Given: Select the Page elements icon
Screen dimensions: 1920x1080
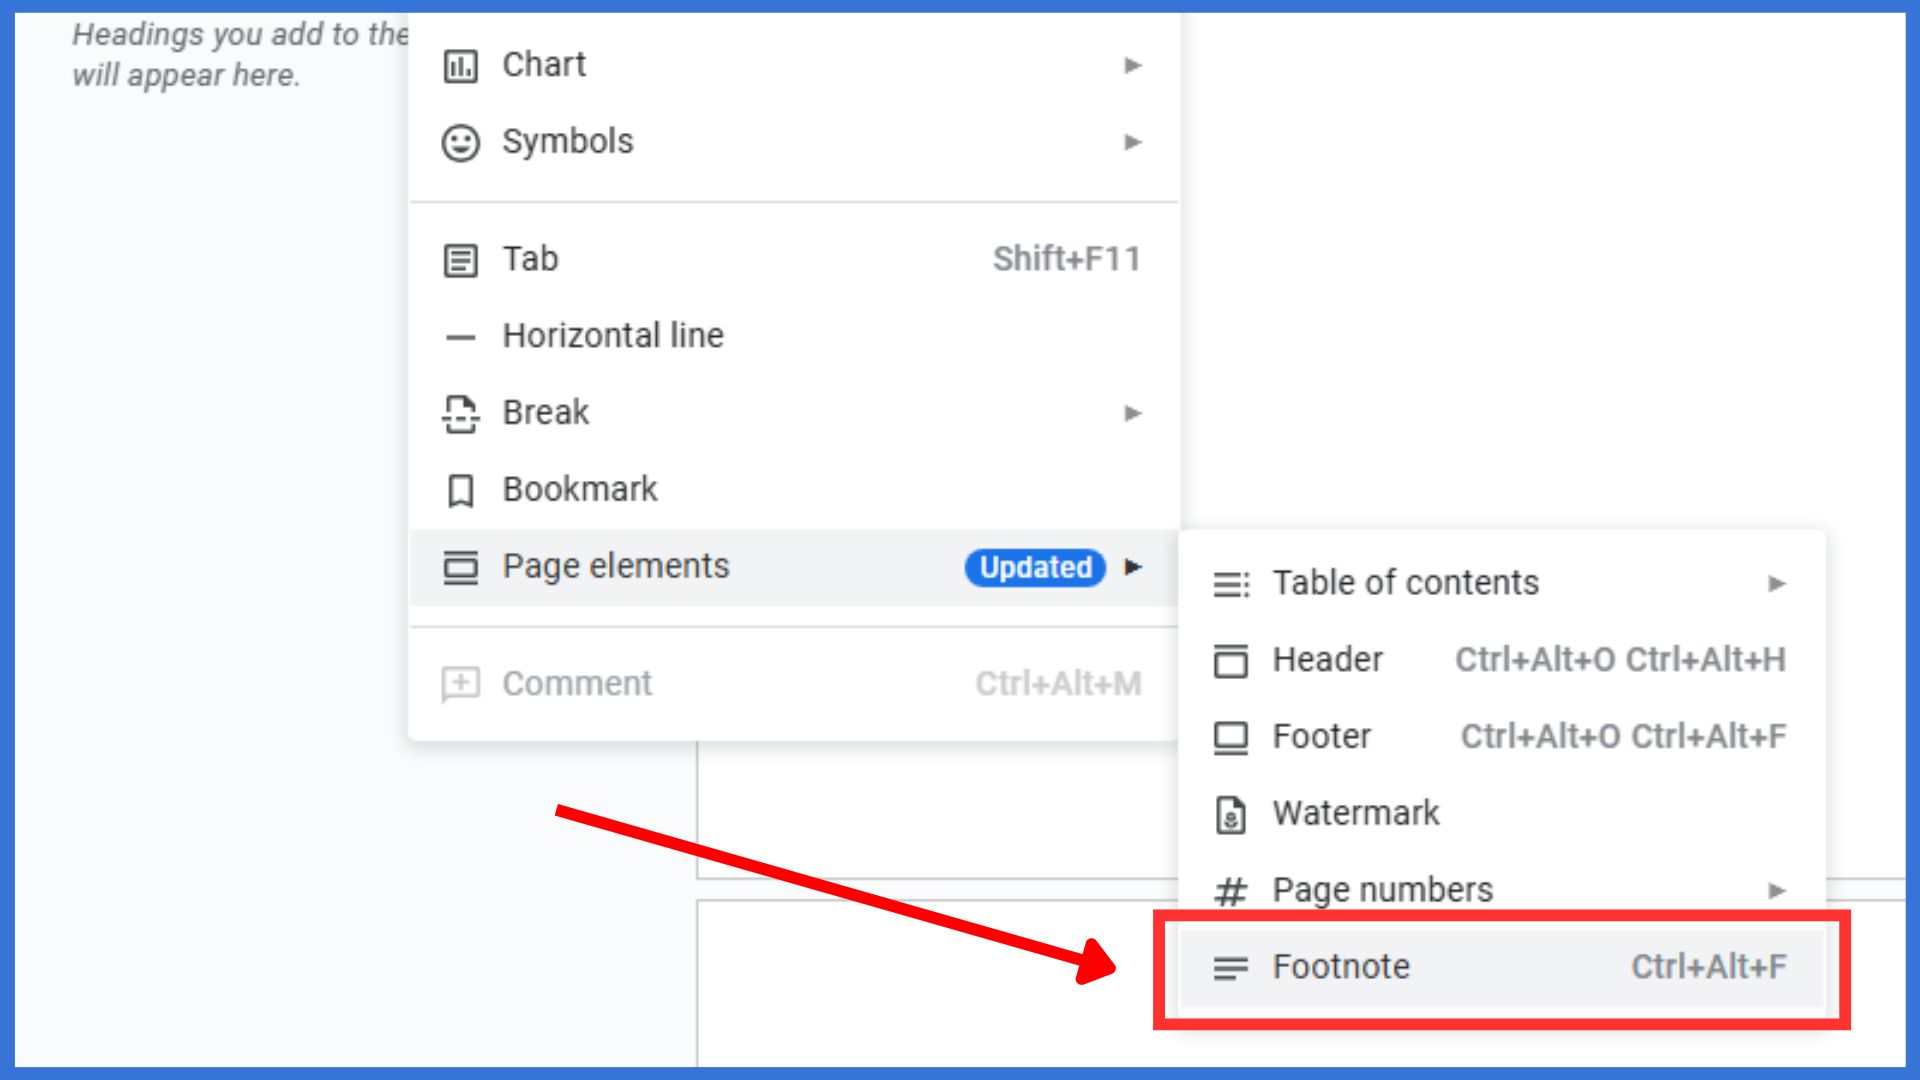Looking at the screenshot, I should pyautogui.click(x=461, y=566).
